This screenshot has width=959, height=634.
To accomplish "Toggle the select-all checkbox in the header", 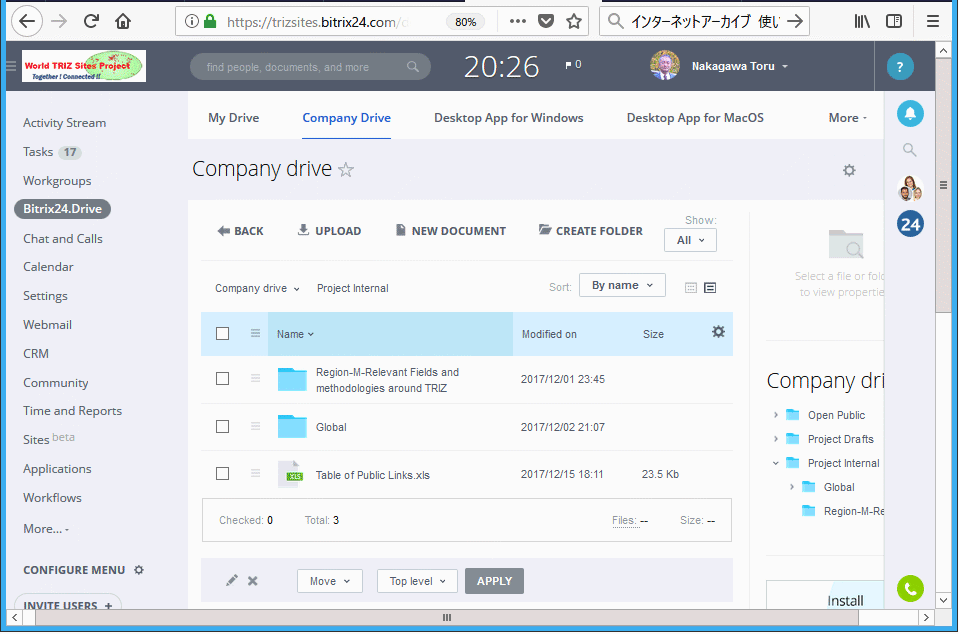I will click(223, 334).
